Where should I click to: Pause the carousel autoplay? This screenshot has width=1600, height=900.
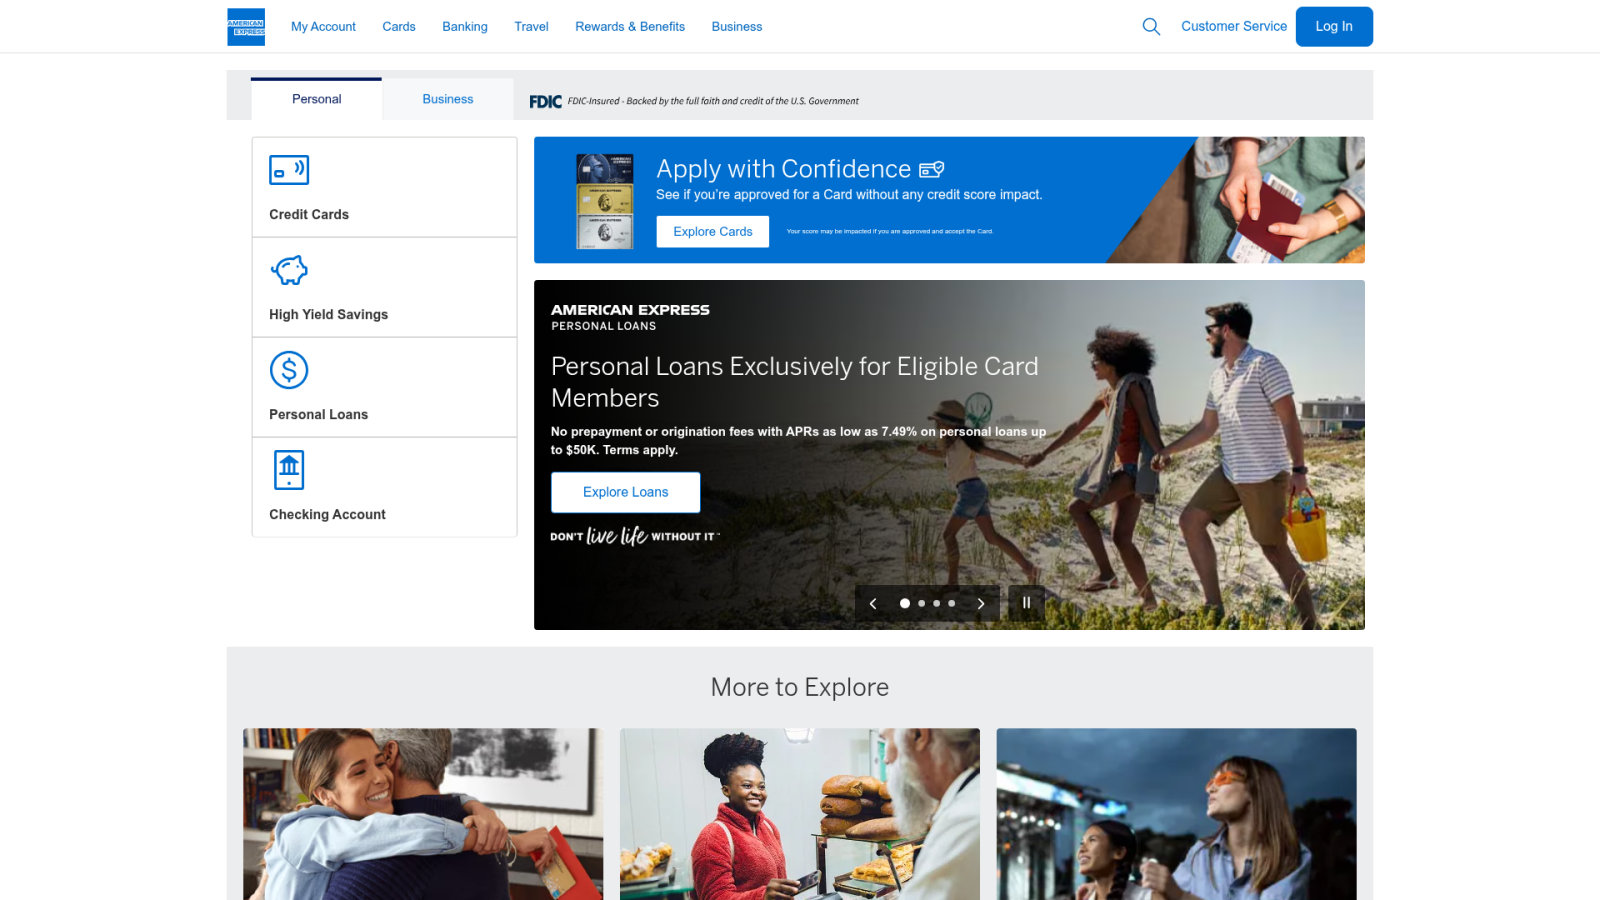click(x=1026, y=603)
